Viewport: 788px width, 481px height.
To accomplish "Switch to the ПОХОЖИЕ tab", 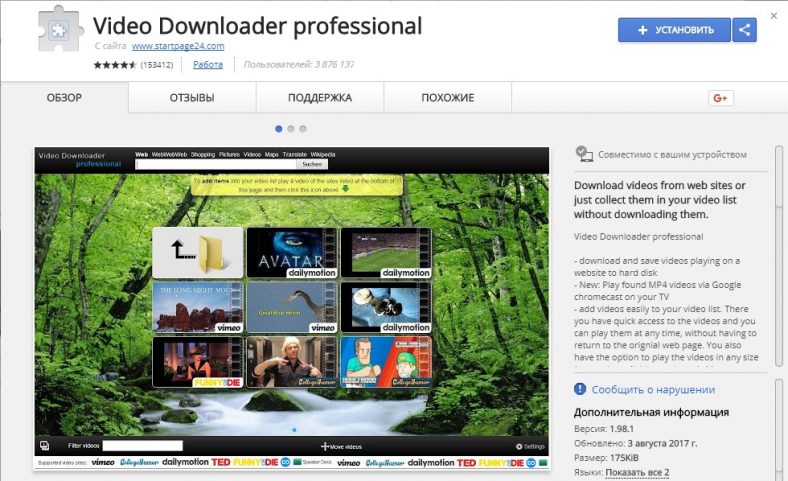I will click(447, 98).
